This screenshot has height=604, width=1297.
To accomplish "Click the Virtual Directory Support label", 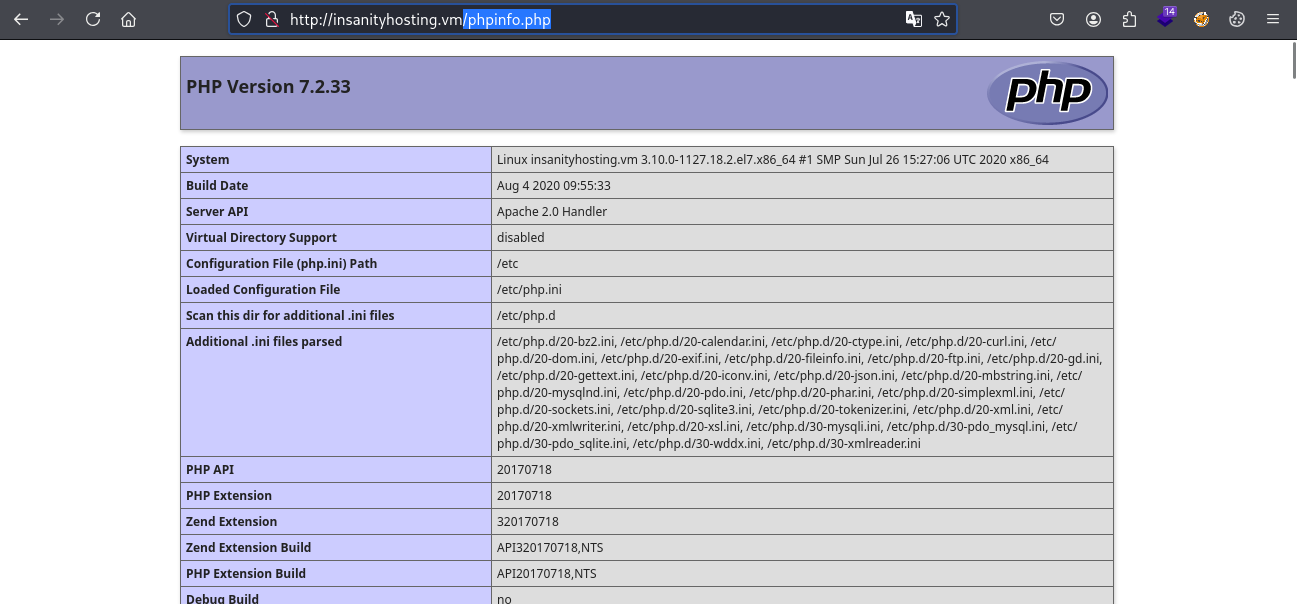I will click(x=261, y=238).
